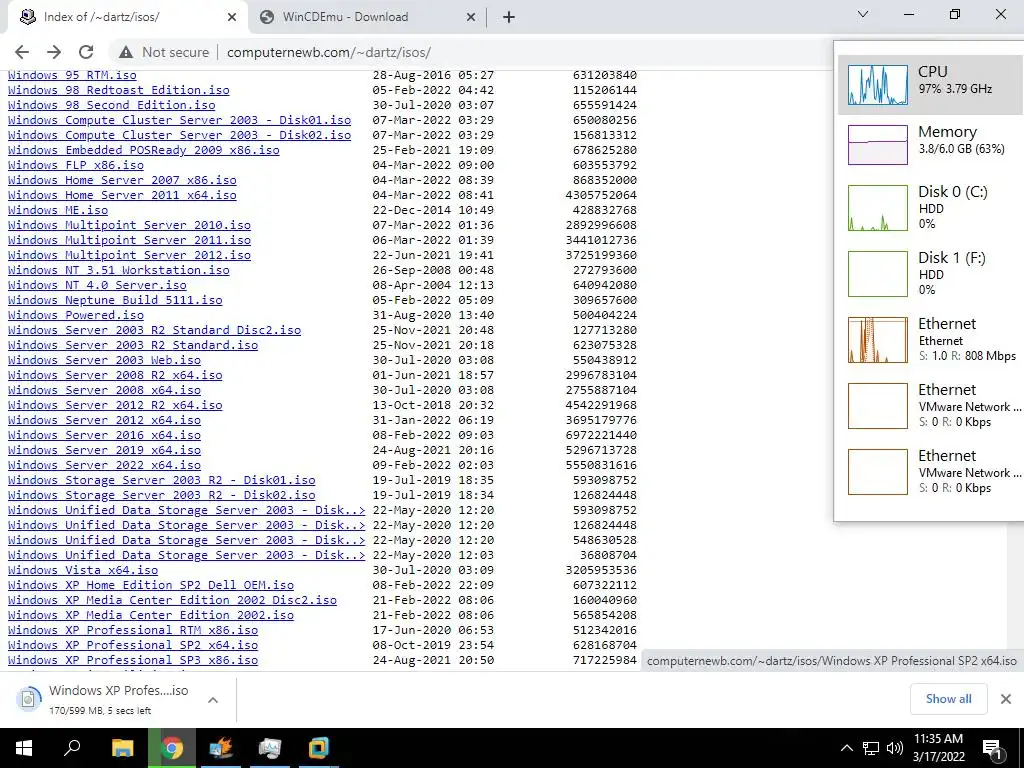The height and width of the screenshot is (768, 1024).
Task: Open a new browser tab
Action: point(509,18)
